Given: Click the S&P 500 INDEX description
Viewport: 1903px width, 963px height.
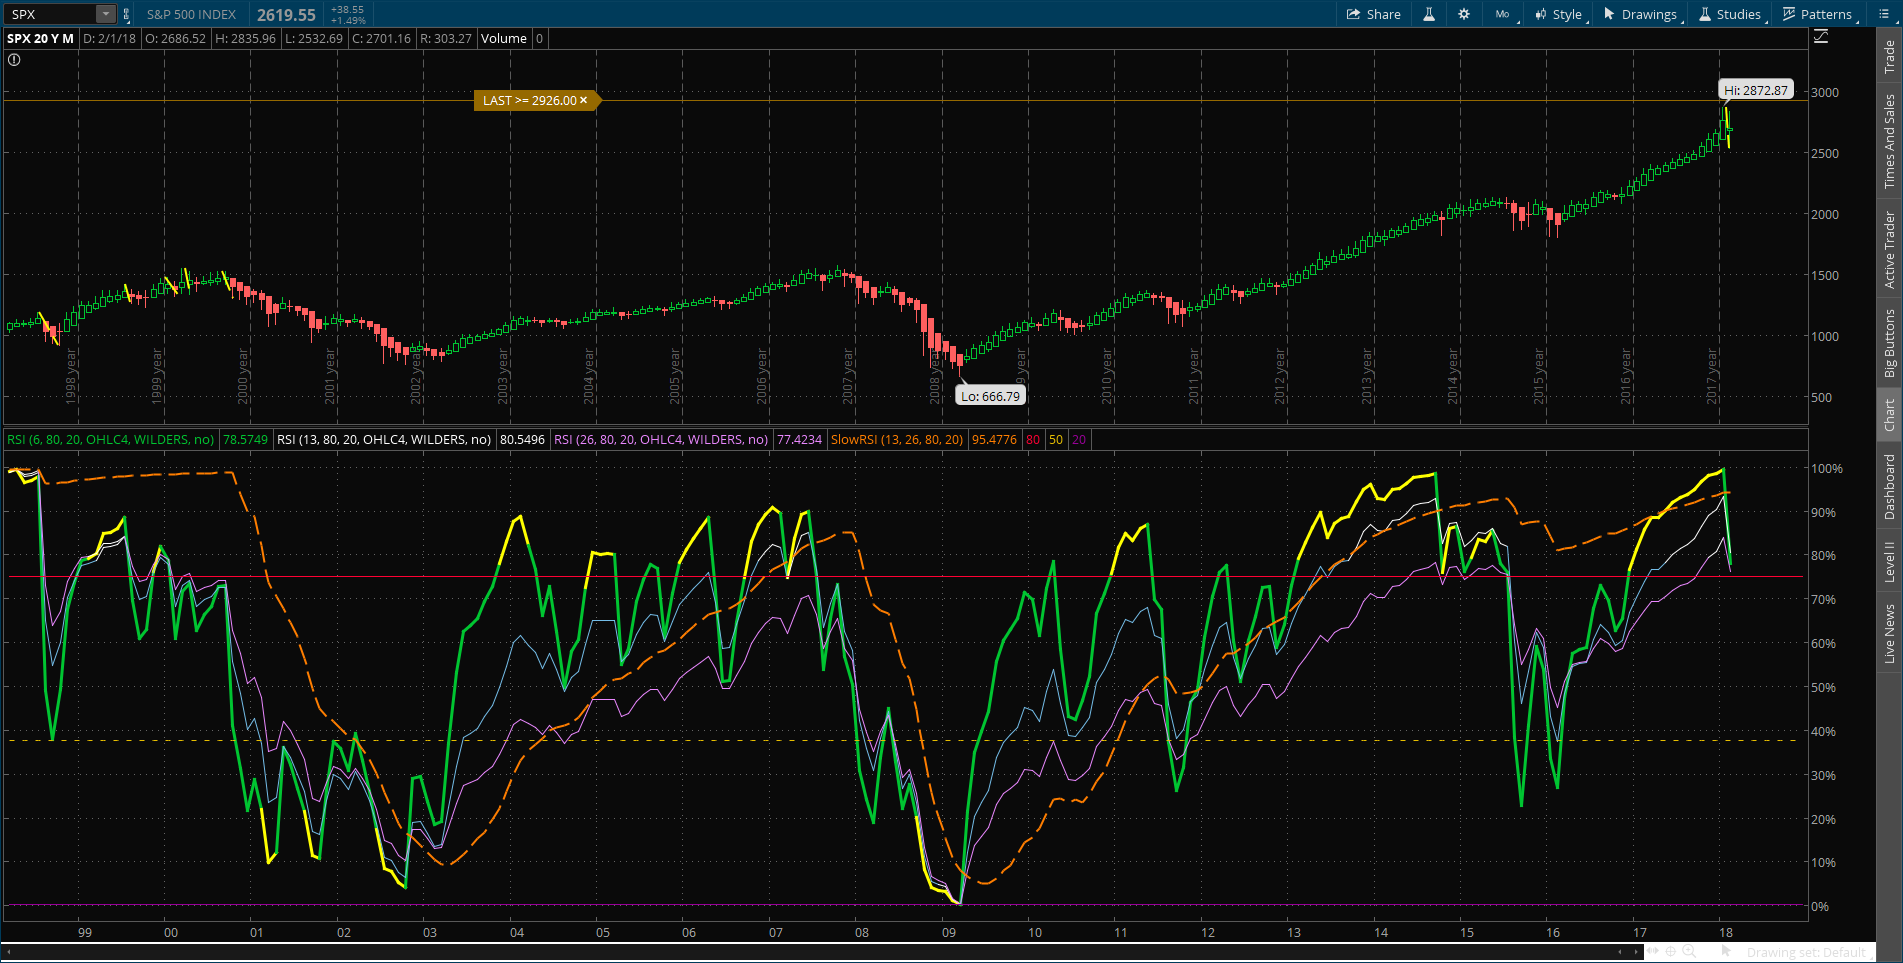Looking at the screenshot, I should (191, 14).
